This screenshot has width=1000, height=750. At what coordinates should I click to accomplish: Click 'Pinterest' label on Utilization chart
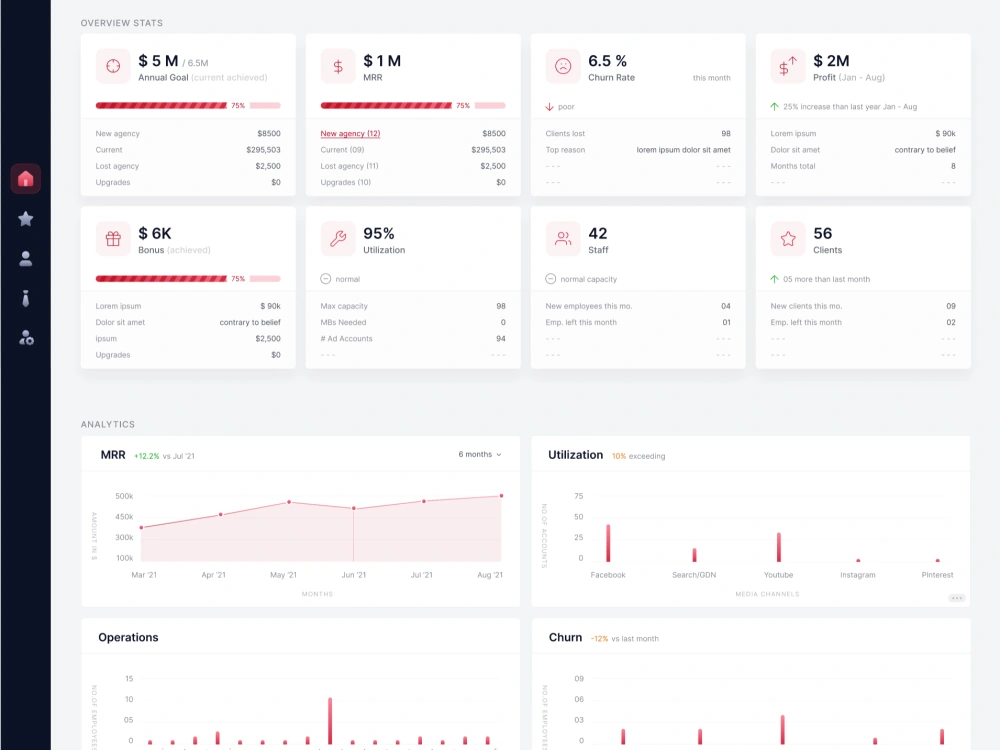[938, 575]
